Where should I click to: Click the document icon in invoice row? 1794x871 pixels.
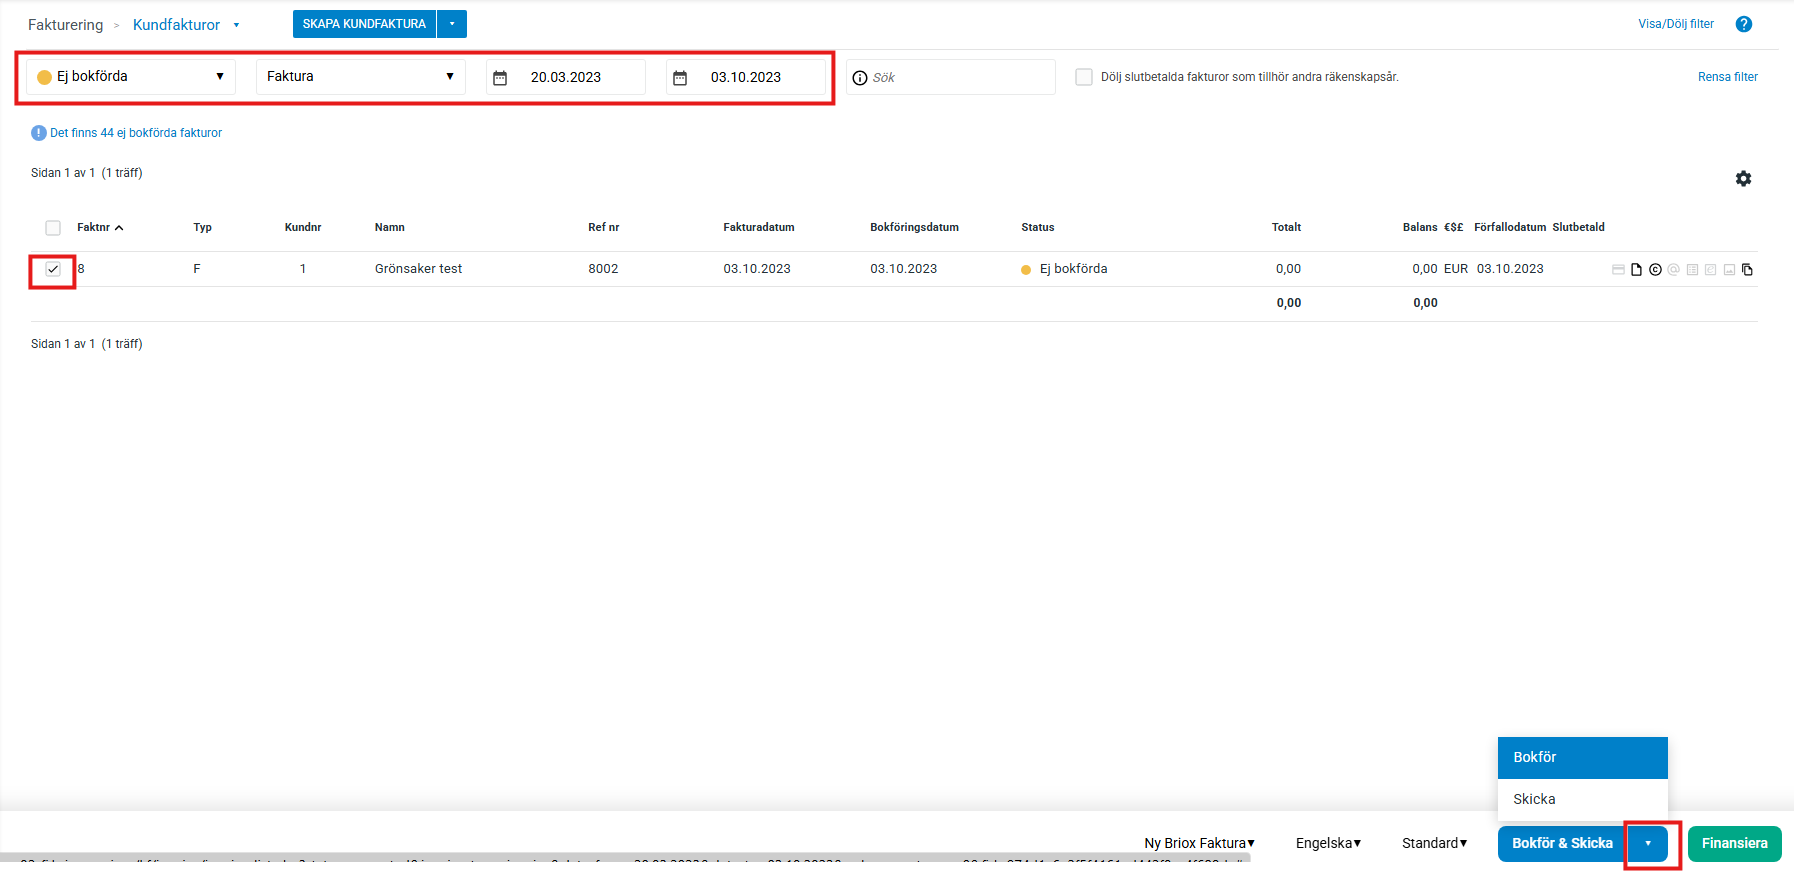pos(1636,269)
